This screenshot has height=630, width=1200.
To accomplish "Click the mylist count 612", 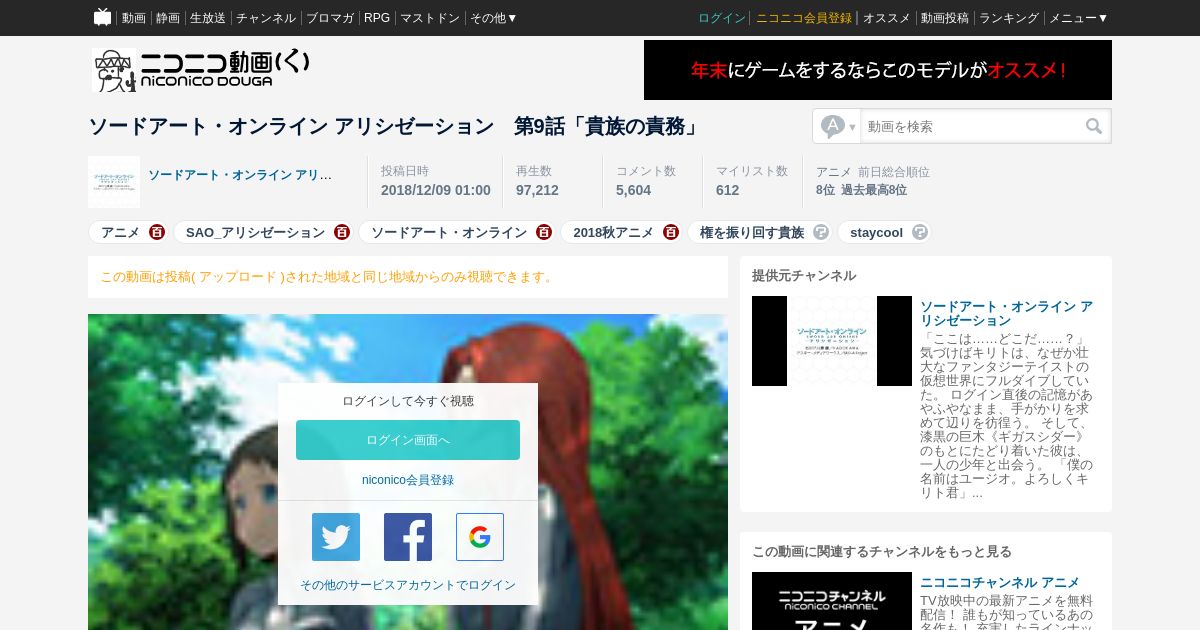I will click(x=727, y=190).
